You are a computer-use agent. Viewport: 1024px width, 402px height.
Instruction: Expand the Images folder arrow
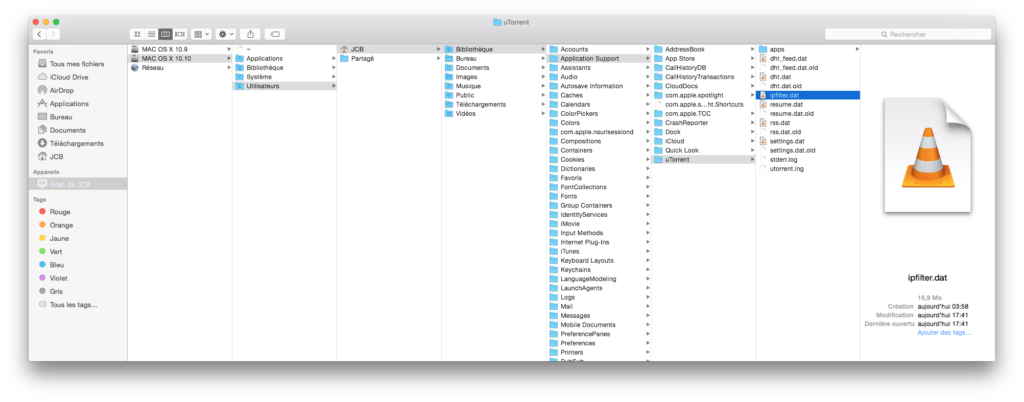(x=543, y=76)
